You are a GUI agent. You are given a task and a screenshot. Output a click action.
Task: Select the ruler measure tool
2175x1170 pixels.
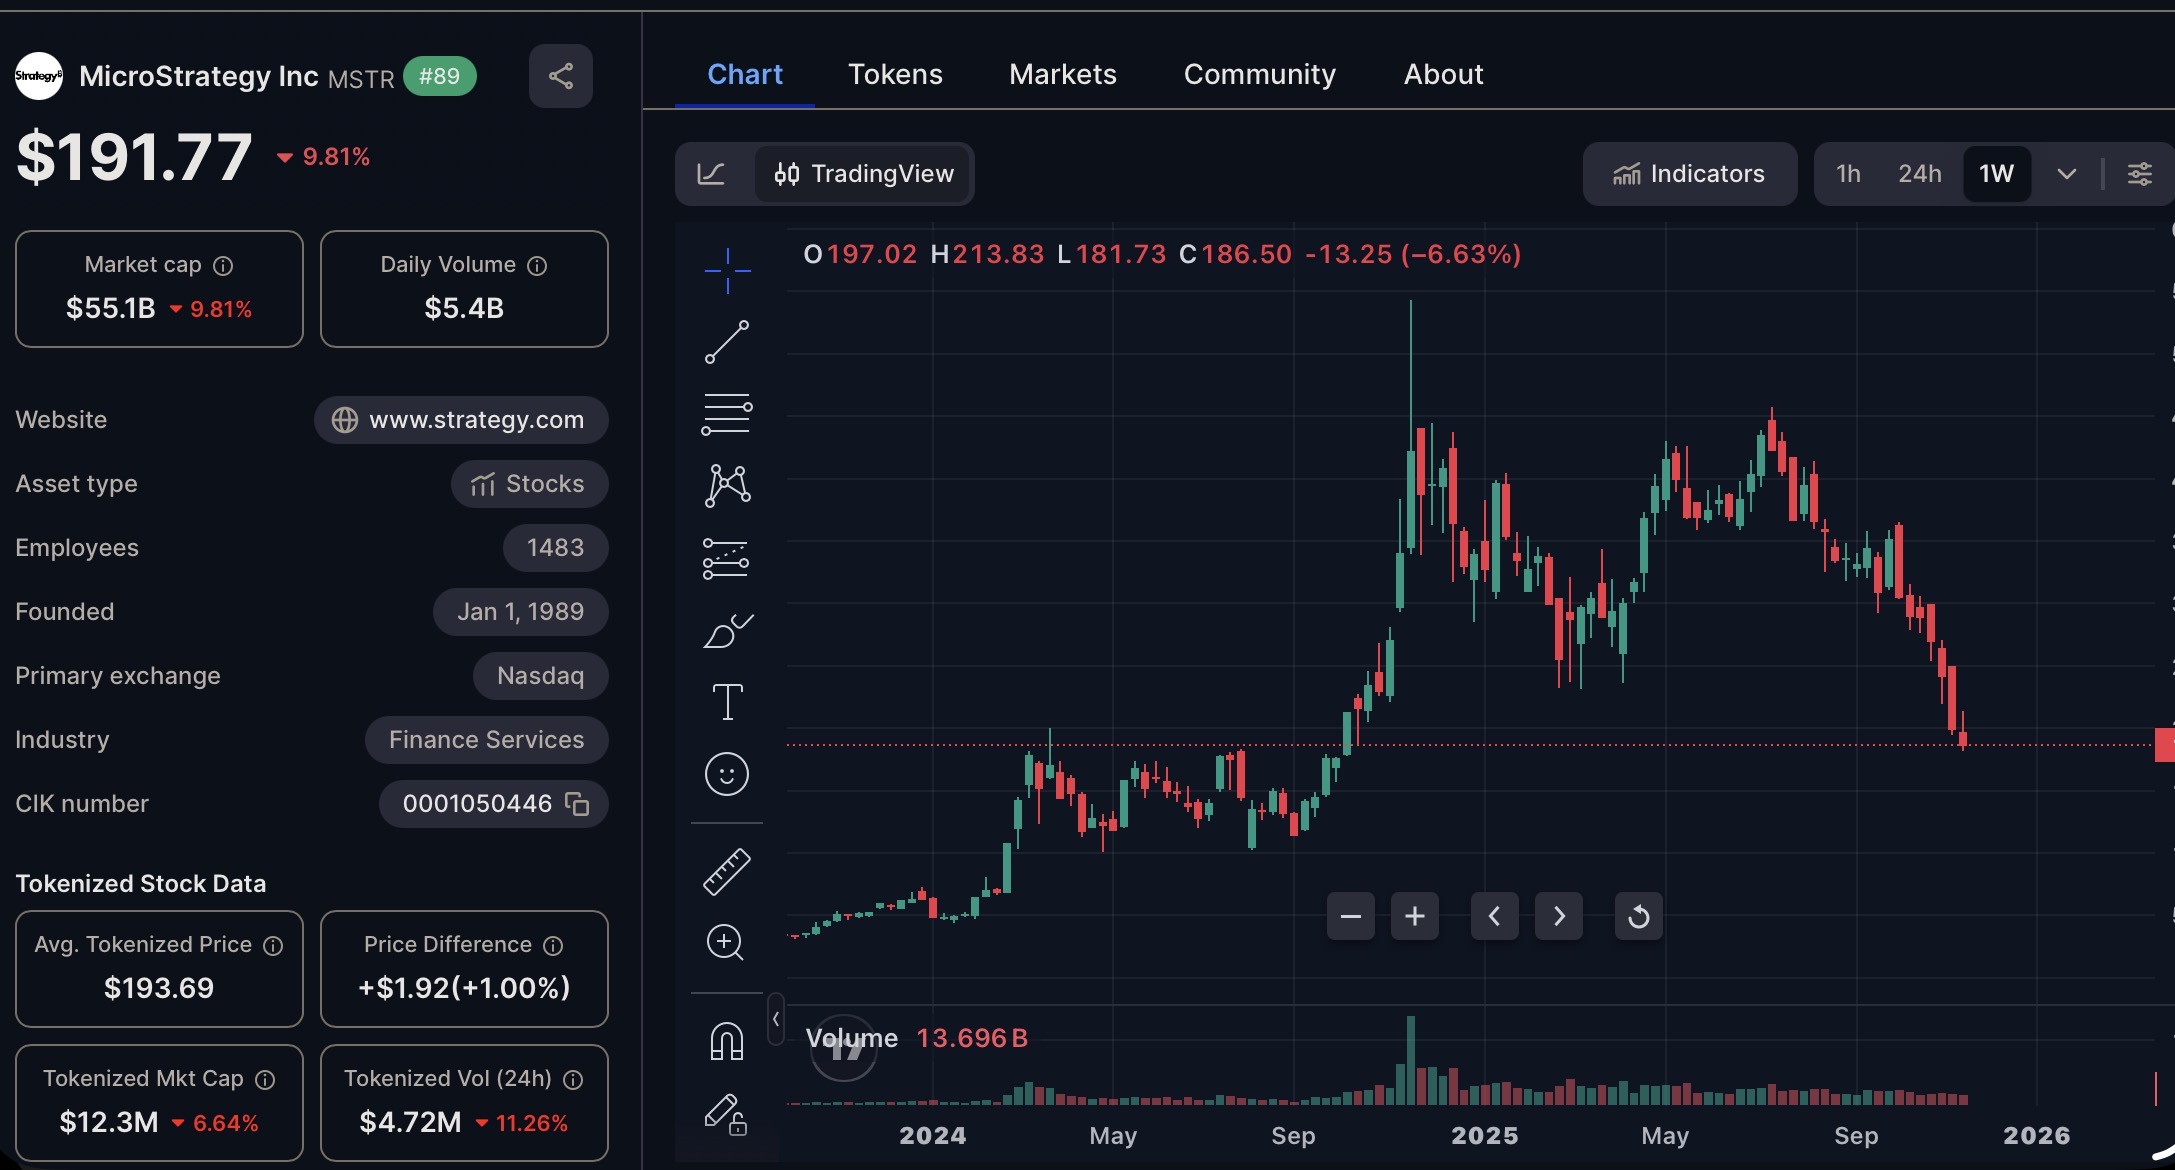coord(727,871)
